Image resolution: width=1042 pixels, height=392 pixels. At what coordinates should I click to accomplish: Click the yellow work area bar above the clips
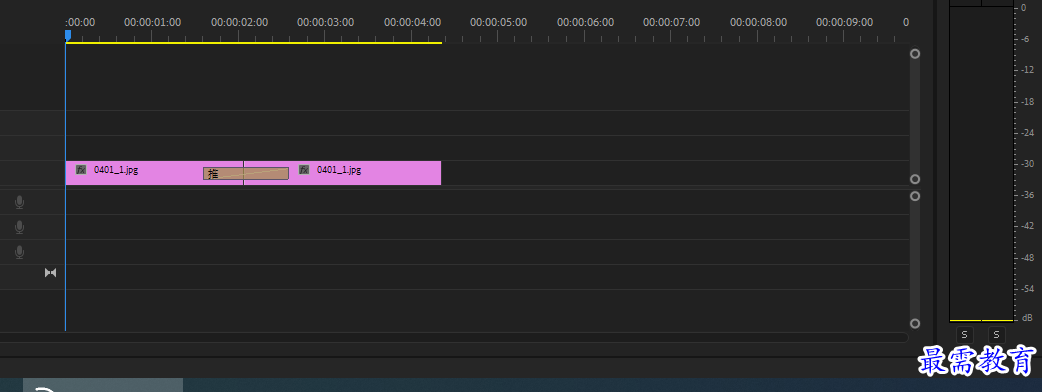click(x=254, y=43)
